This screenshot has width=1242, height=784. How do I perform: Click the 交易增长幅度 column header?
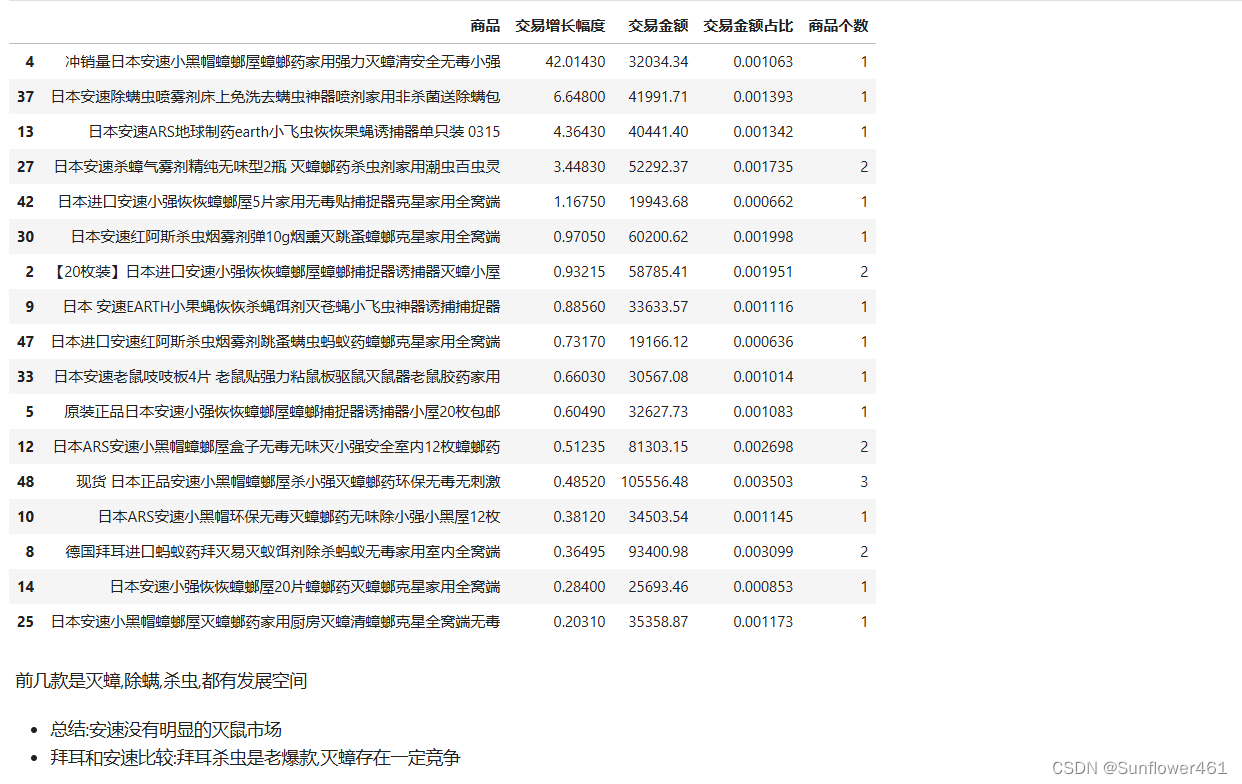point(560,26)
